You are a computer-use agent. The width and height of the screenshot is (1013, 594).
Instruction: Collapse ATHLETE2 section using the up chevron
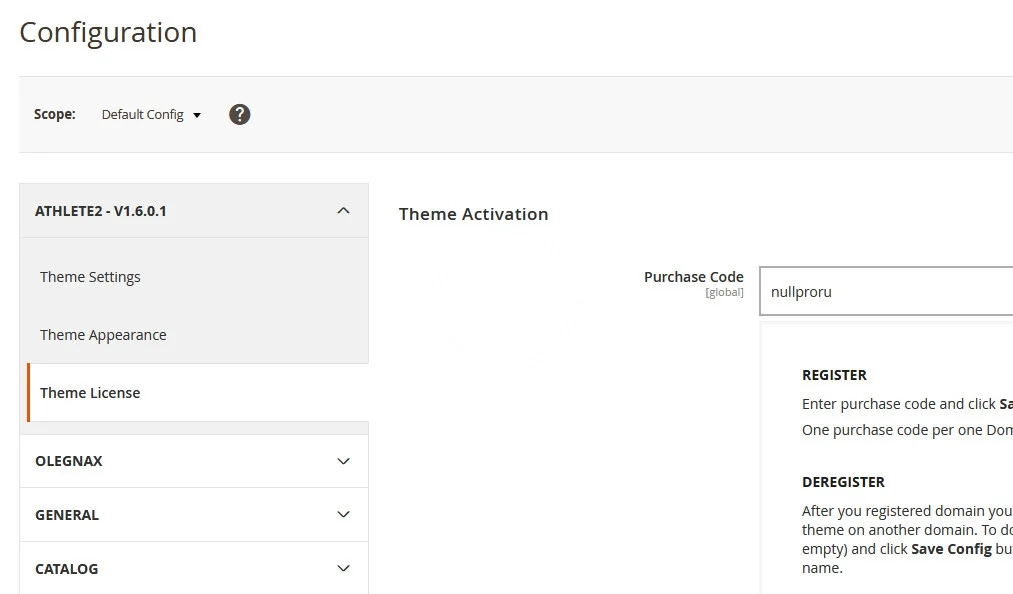coord(343,211)
